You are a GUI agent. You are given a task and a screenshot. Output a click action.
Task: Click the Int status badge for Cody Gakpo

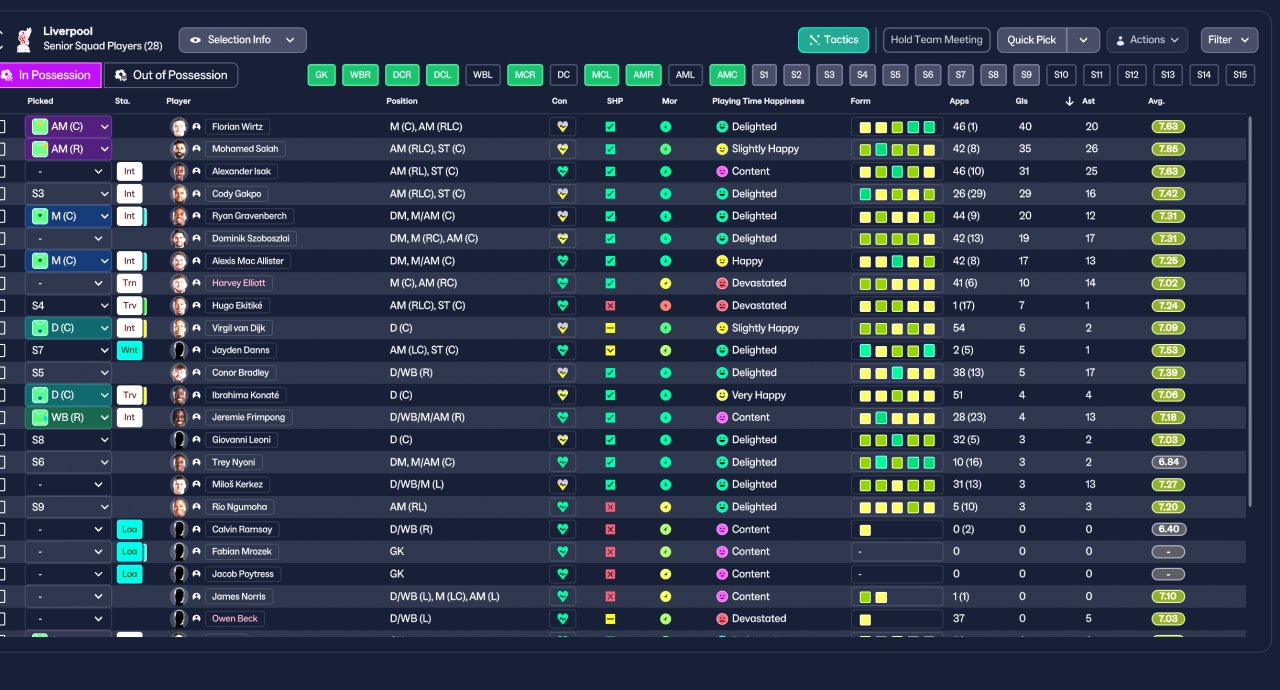(x=129, y=194)
